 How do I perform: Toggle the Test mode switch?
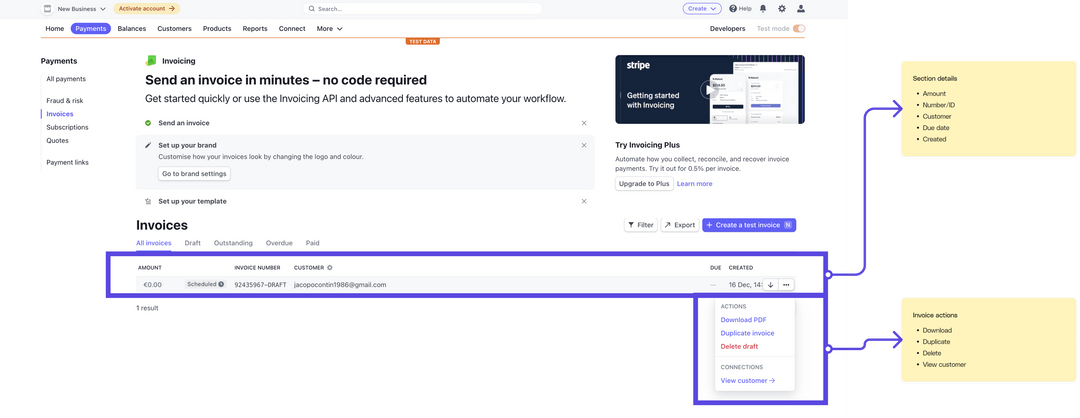pyautogui.click(x=798, y=29)
